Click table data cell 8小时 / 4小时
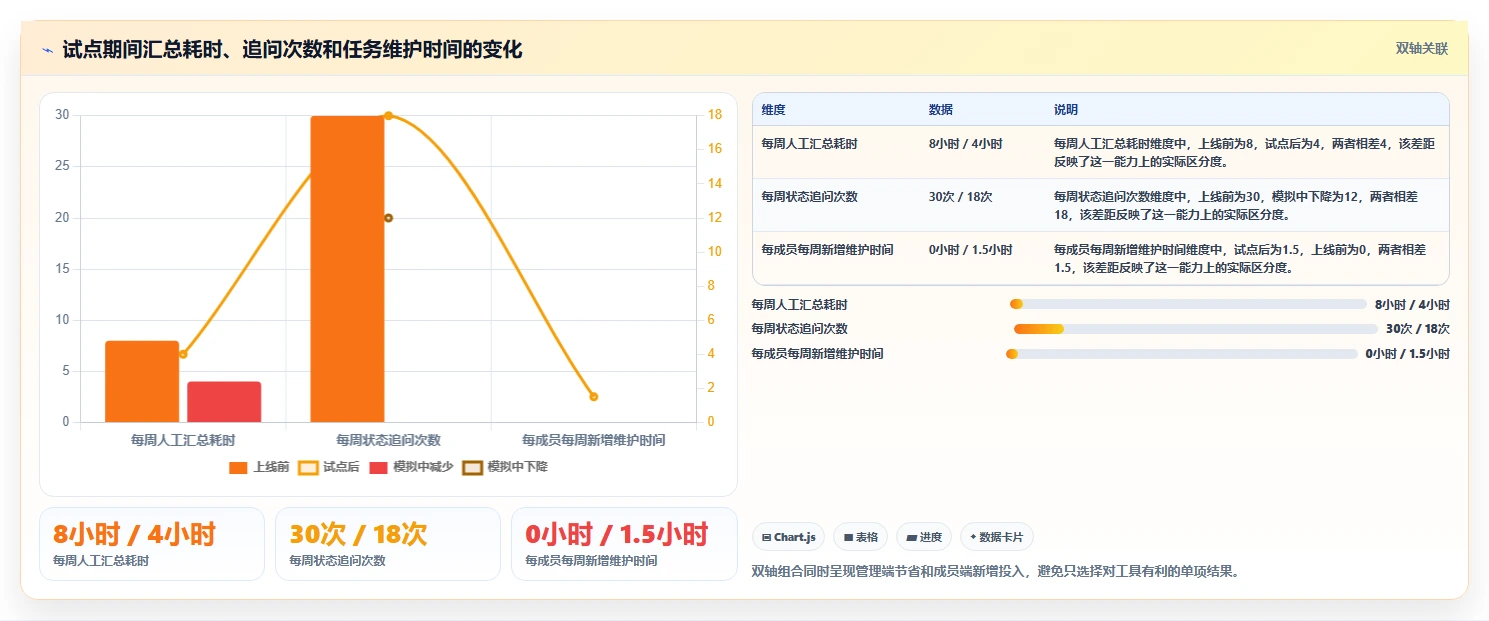This screenshot has width=1489, height=621. tap(965, 144)
